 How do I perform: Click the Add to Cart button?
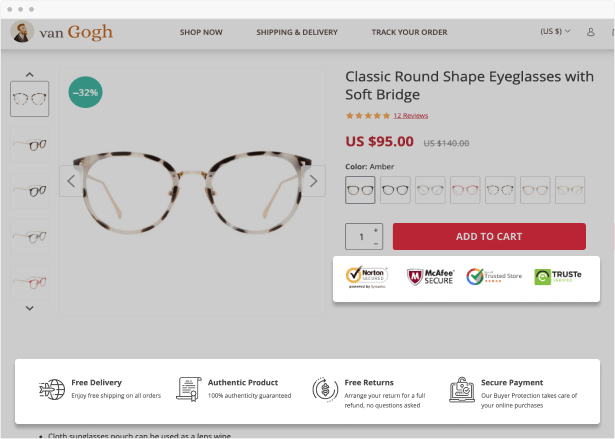489,237
